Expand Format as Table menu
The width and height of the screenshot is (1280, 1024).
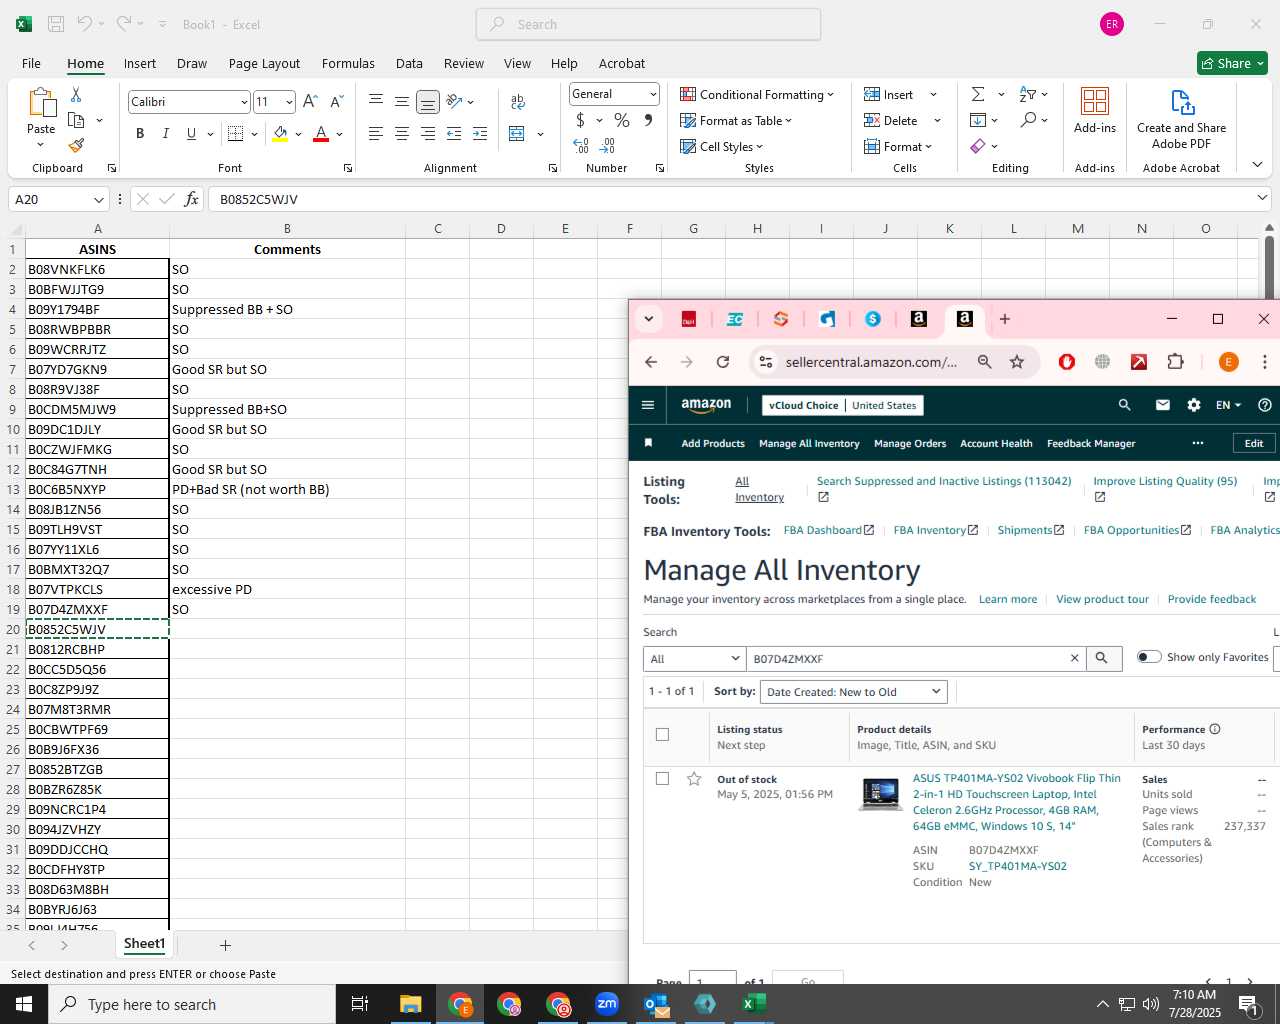click(x=736, y=120)
